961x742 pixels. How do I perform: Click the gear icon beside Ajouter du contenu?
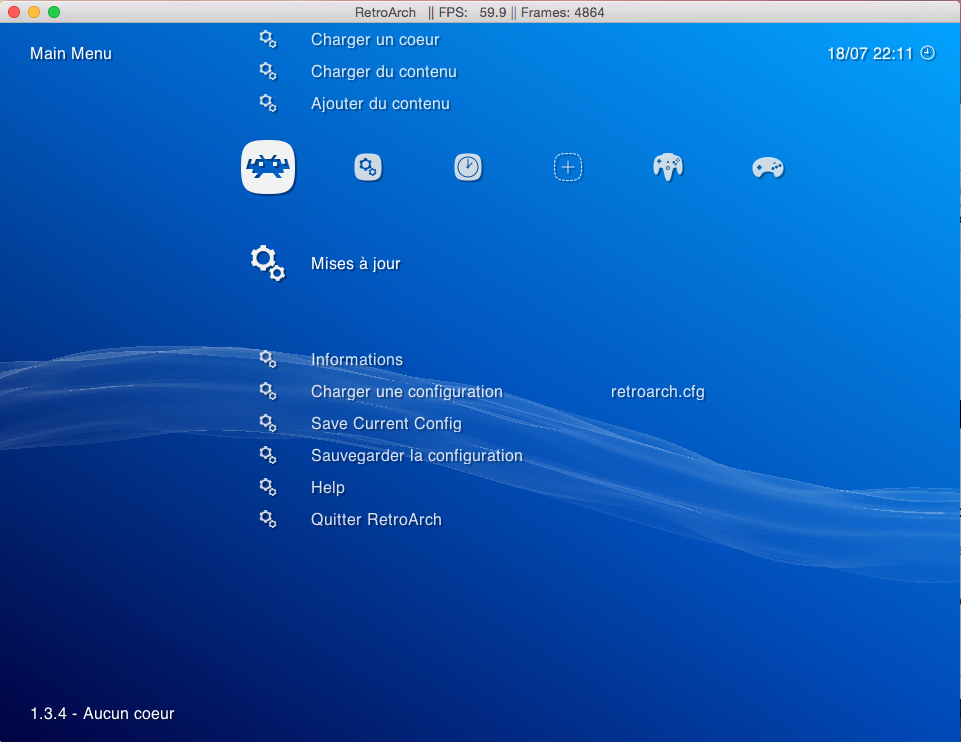(x=268, y=103)
